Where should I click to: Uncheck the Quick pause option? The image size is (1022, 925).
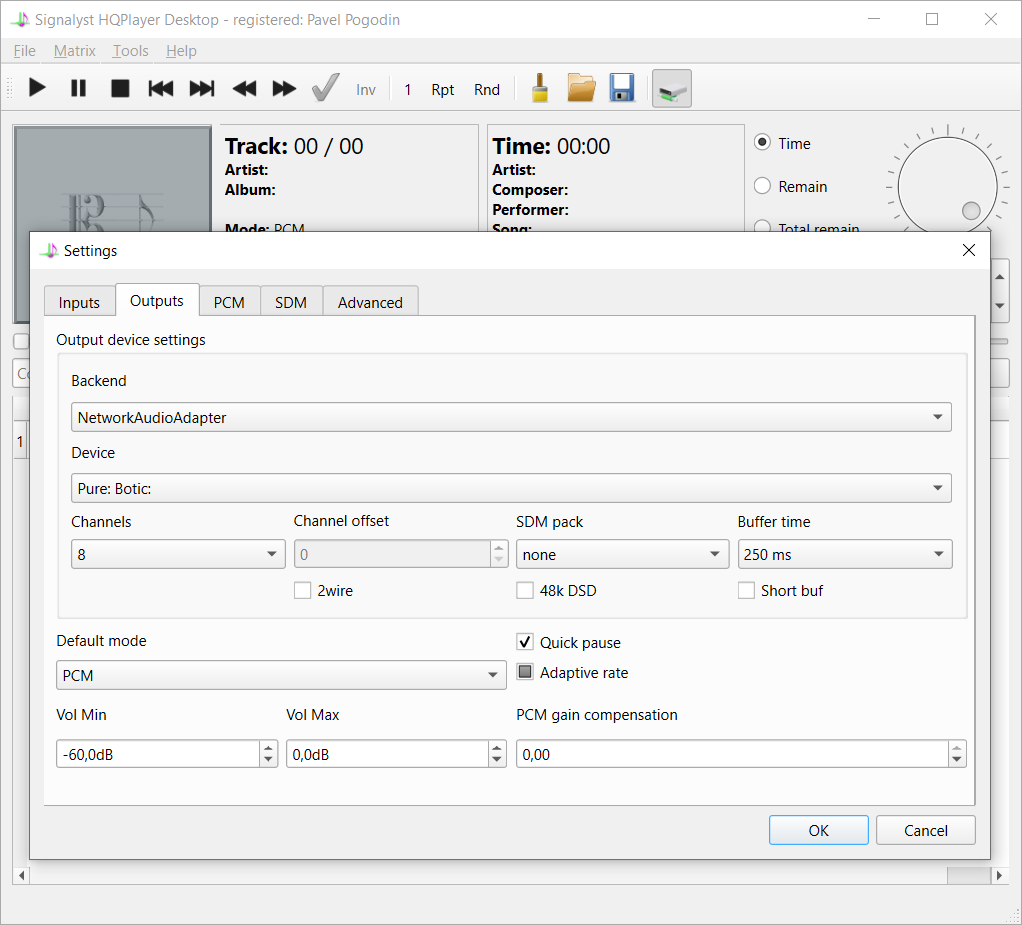[x=525, y=642]
